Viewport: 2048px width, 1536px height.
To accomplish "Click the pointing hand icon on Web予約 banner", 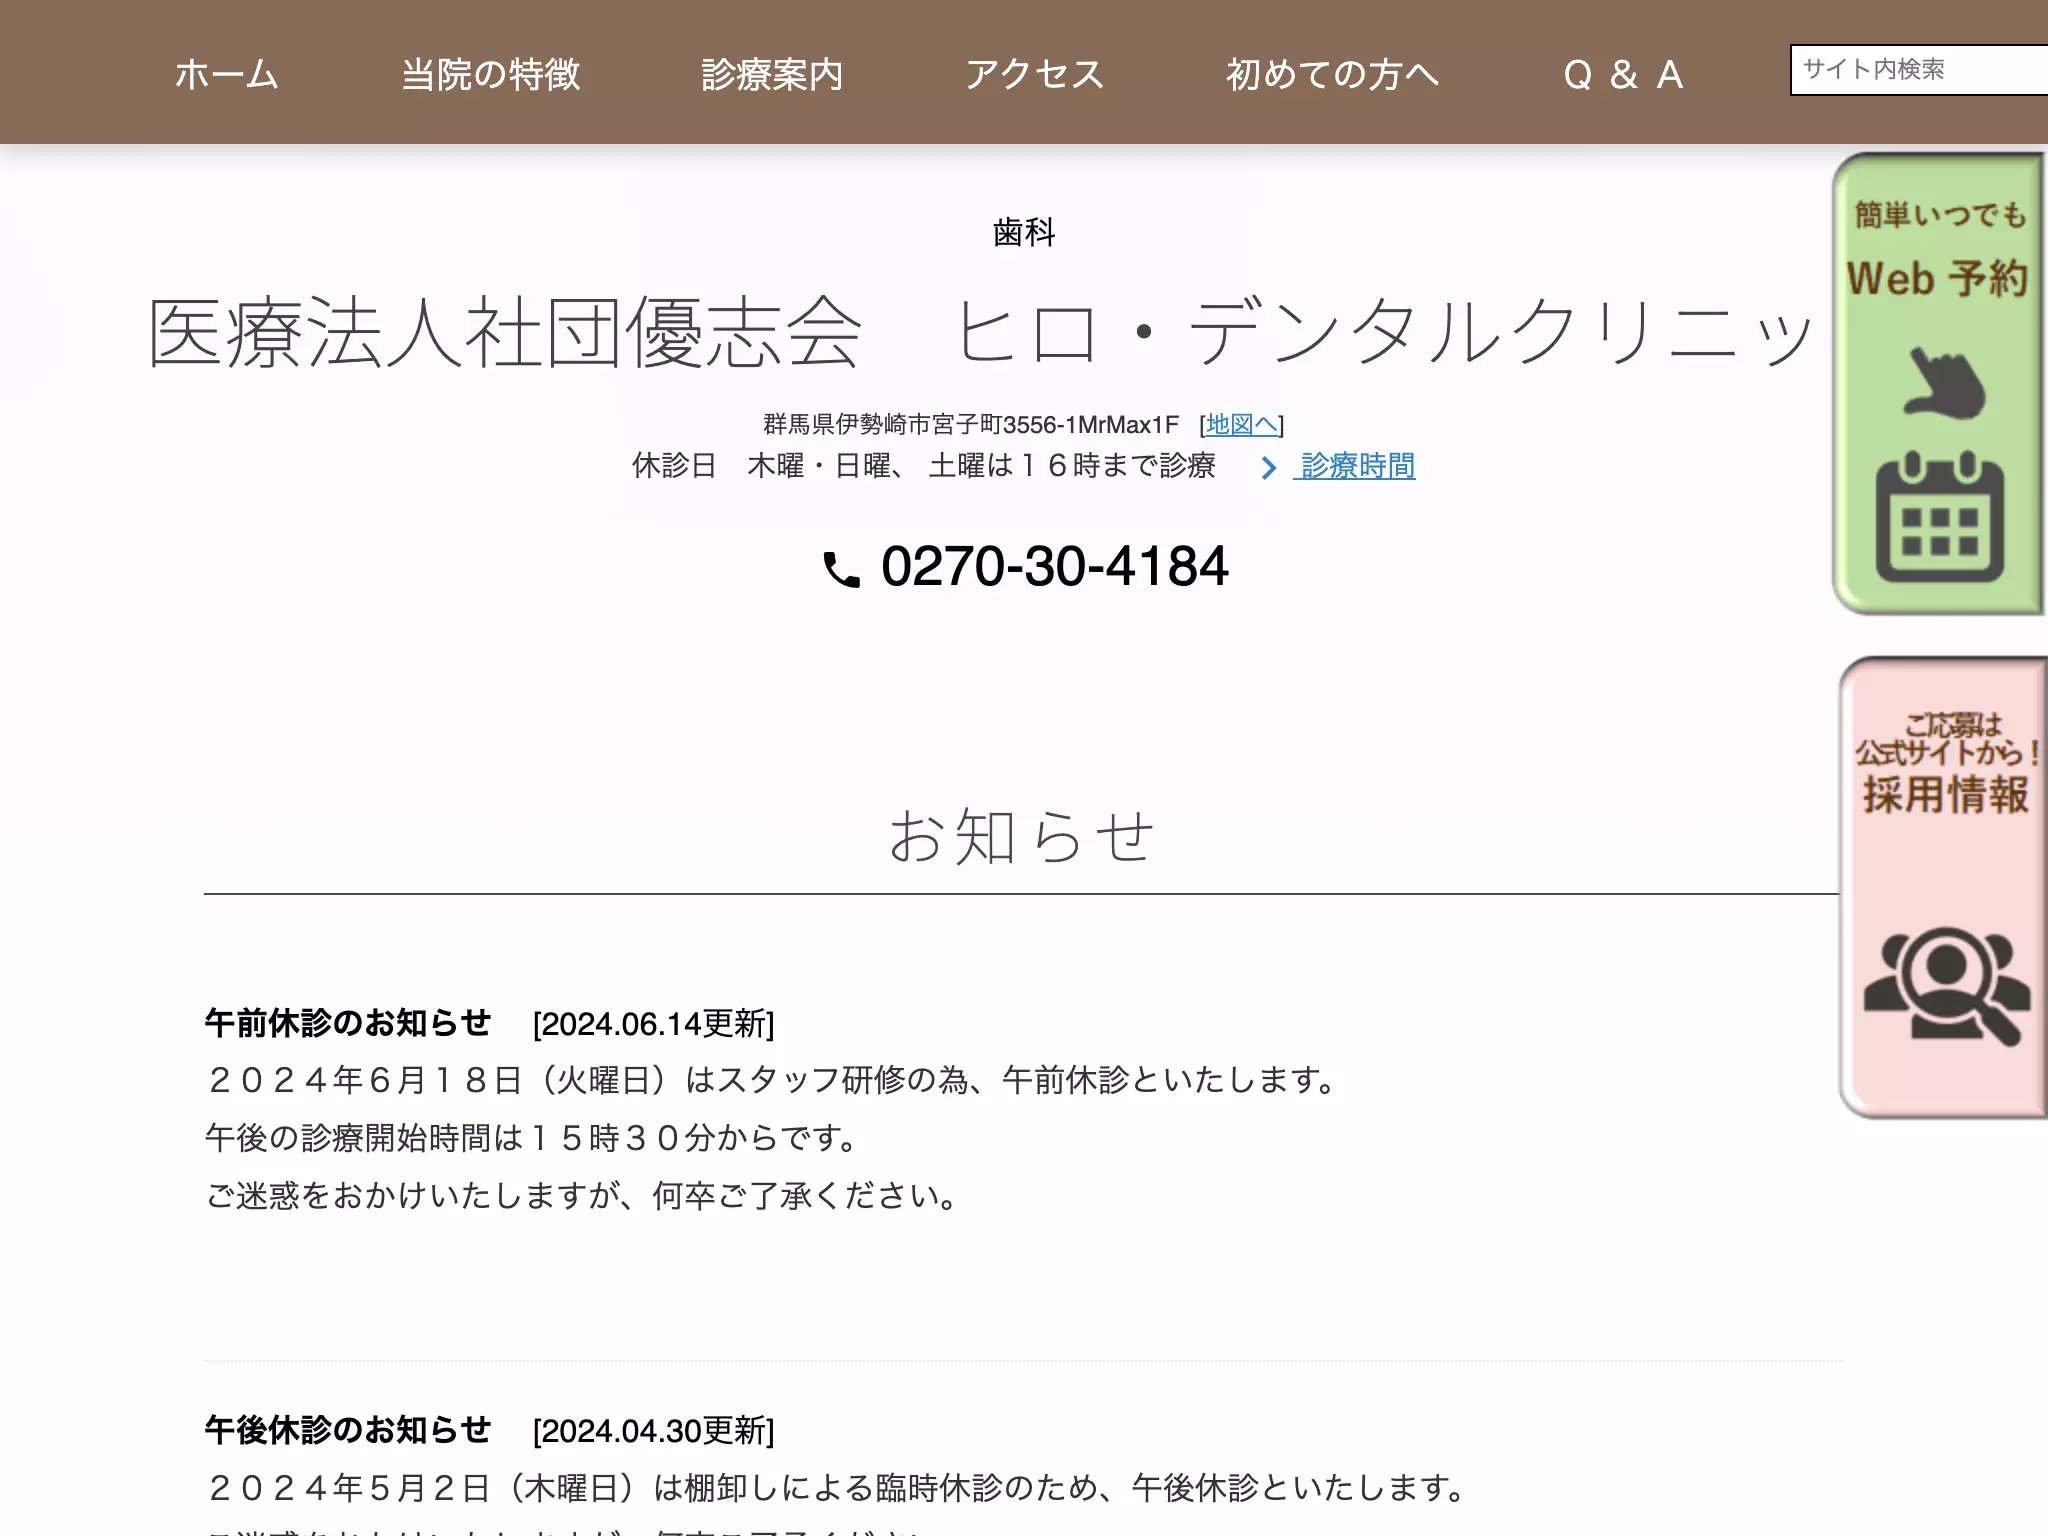I will coord(1942,382).
